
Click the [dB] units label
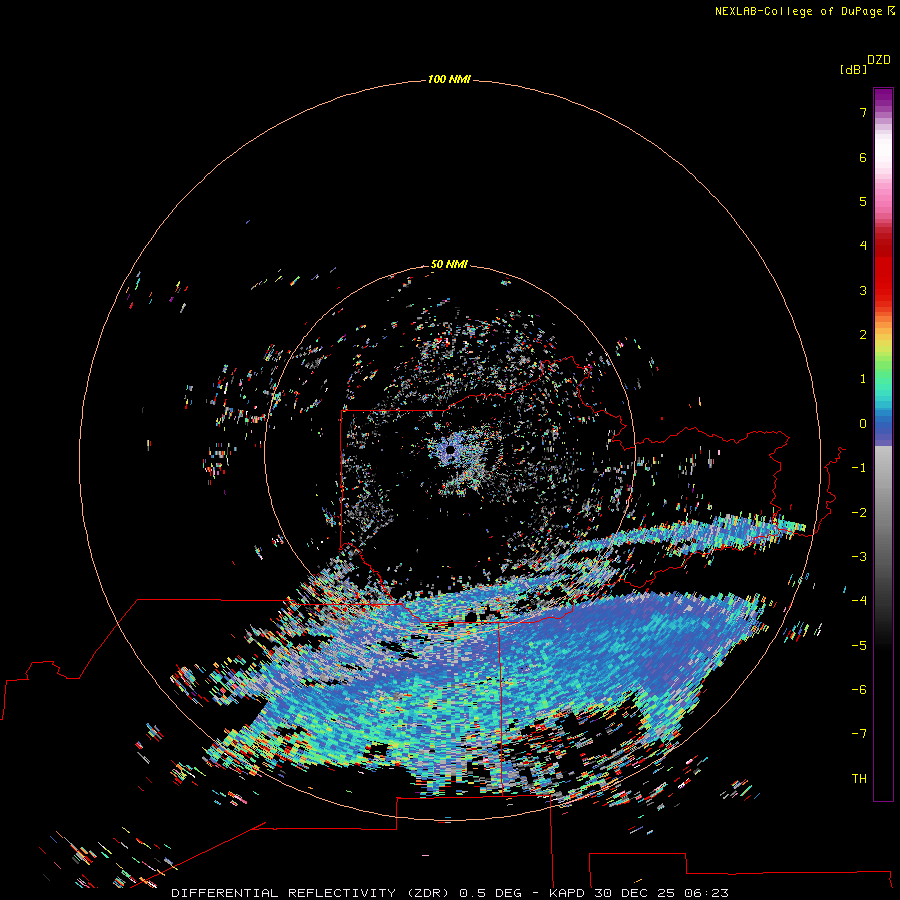click(853, 69)
